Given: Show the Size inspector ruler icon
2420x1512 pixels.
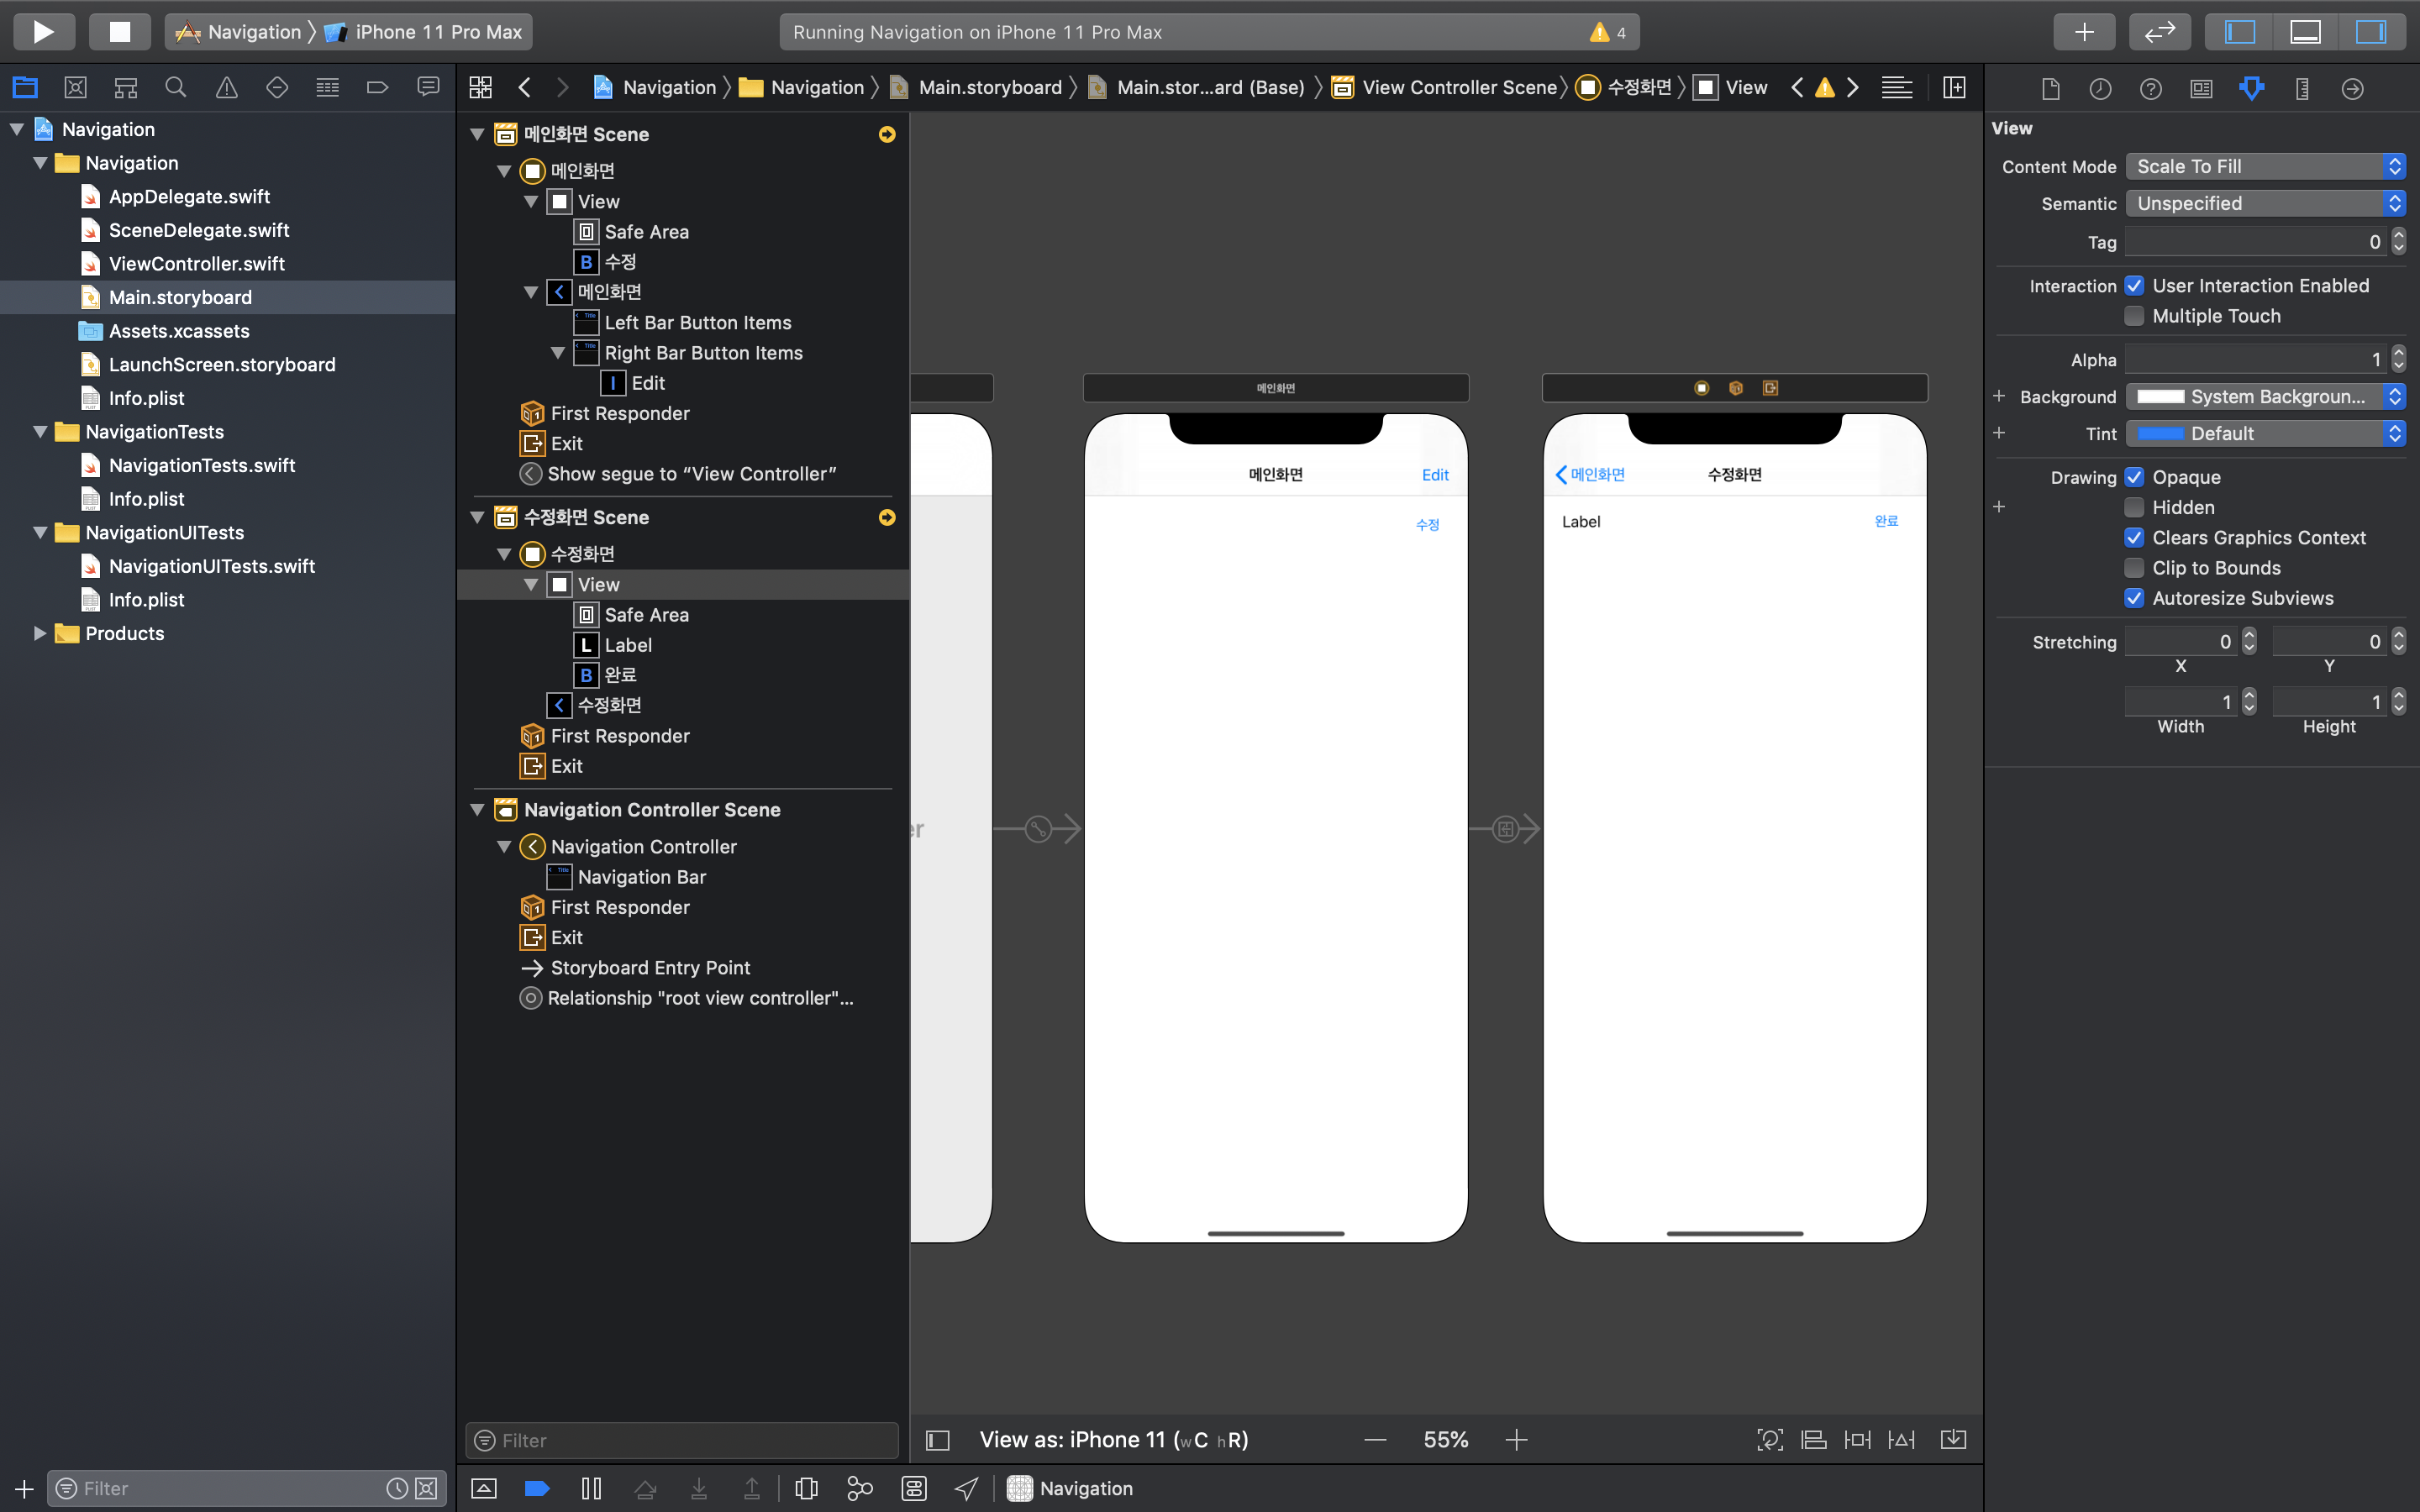Looking at the screenshot, I should point(2301,88).
